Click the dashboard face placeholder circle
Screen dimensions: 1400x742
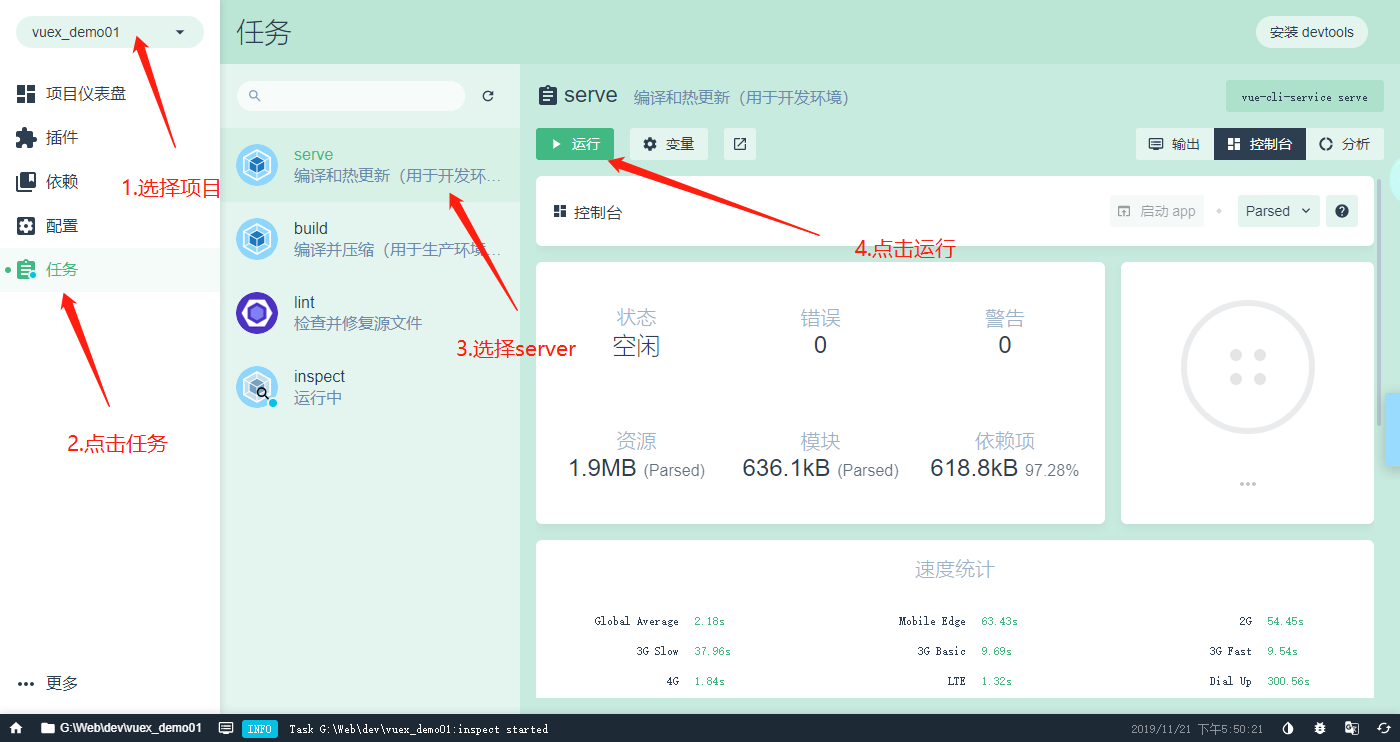pos(1248,367)
